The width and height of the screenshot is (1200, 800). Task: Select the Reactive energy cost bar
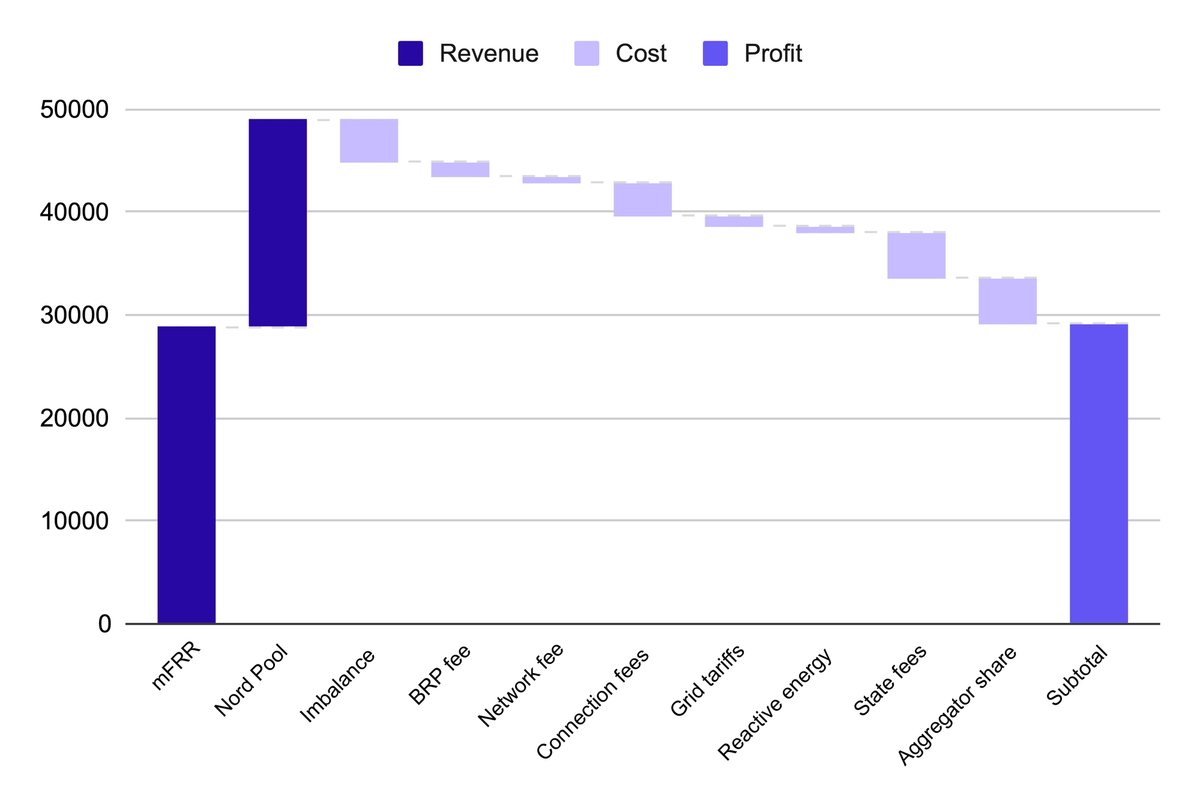(x=825, y=230)
